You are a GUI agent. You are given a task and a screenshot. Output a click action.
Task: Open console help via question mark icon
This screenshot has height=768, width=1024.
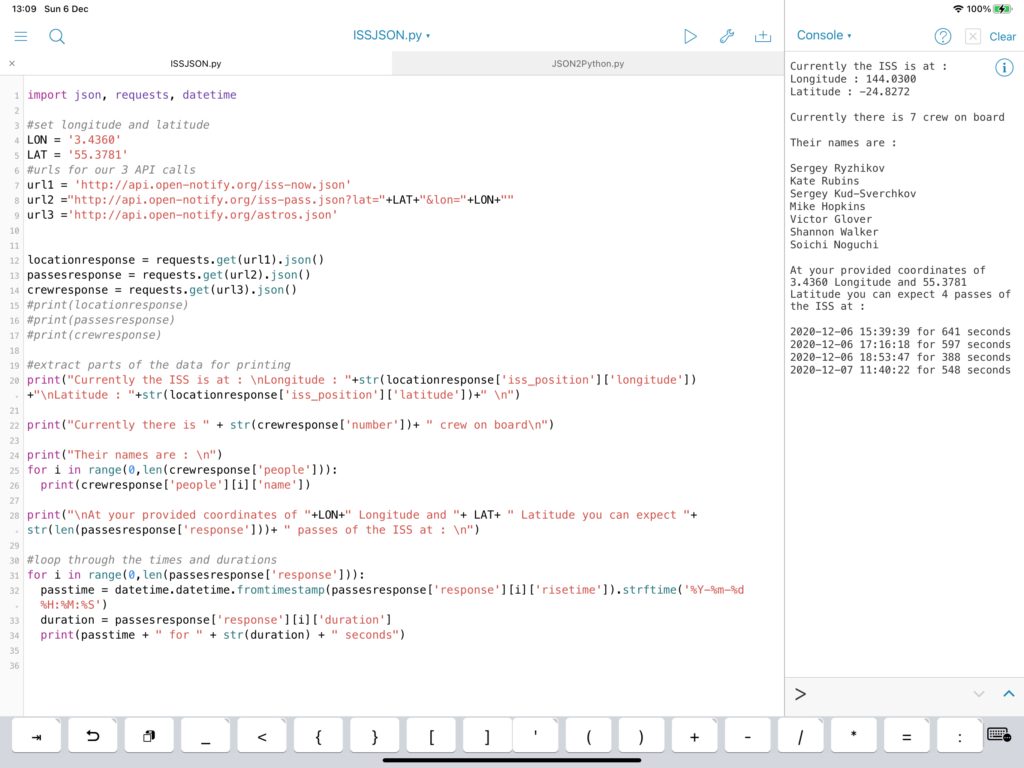941,36
